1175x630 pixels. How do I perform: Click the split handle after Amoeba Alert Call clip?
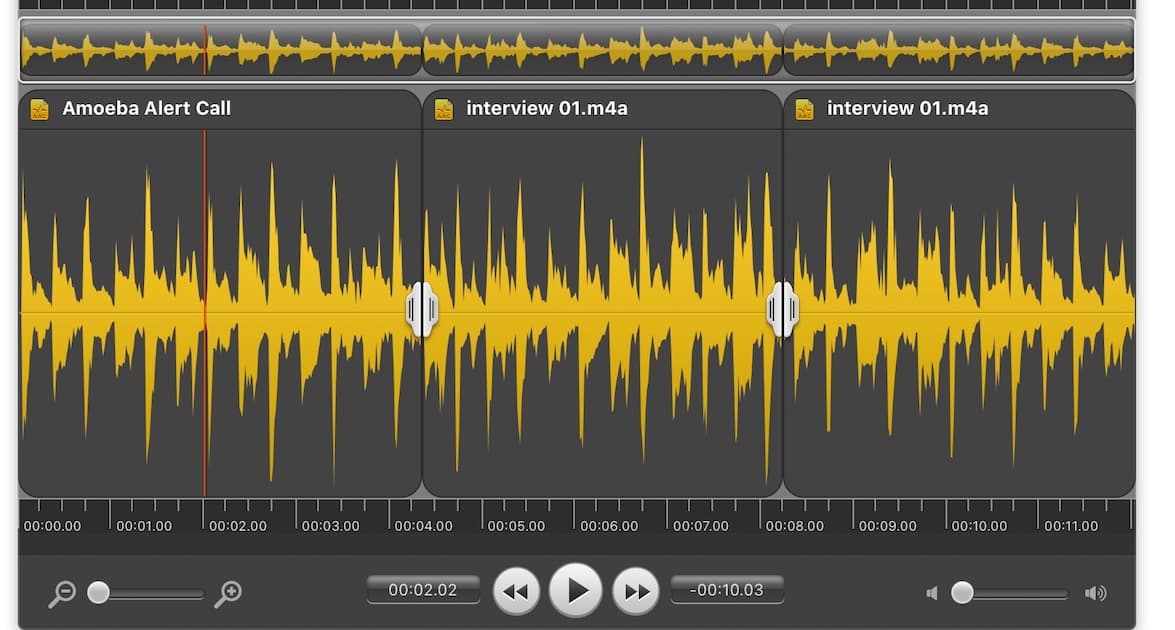[x=421, y=309]
